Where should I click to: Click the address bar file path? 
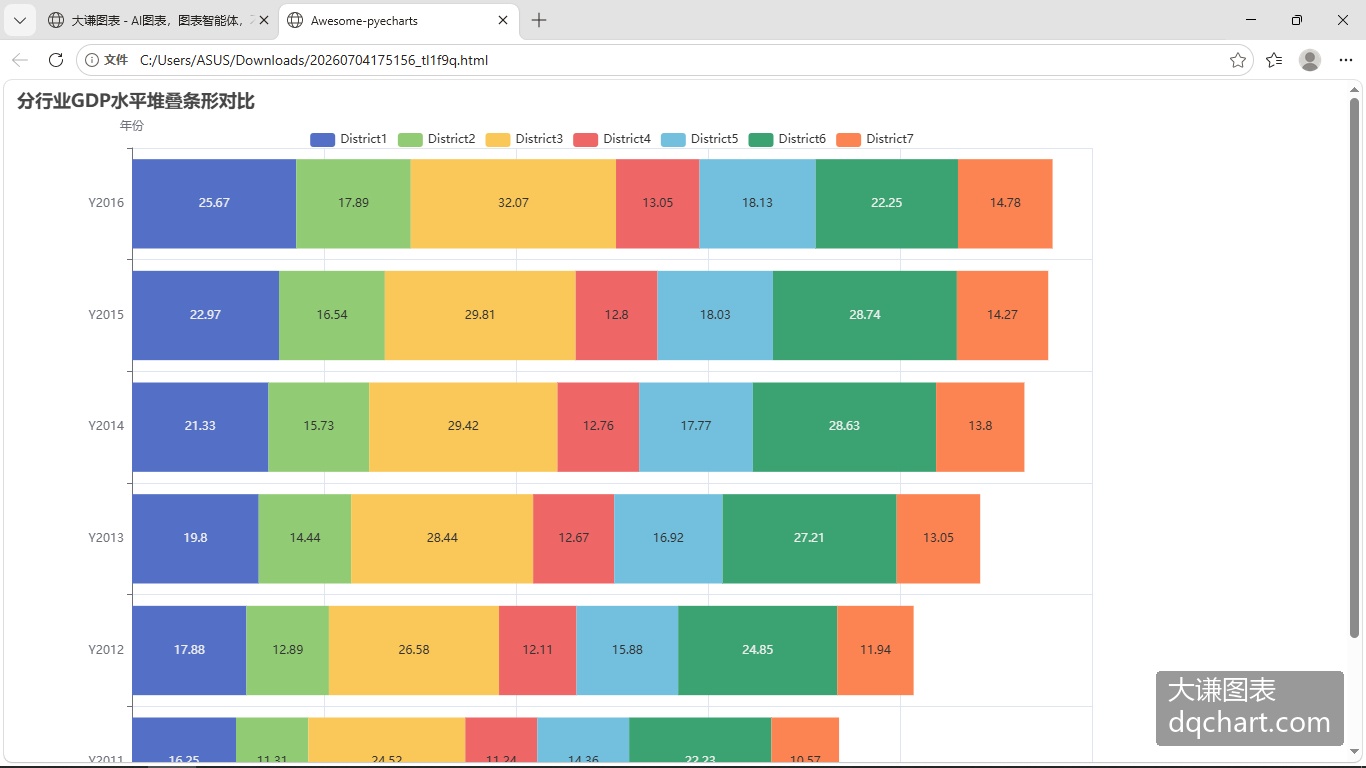click(314, 60)
